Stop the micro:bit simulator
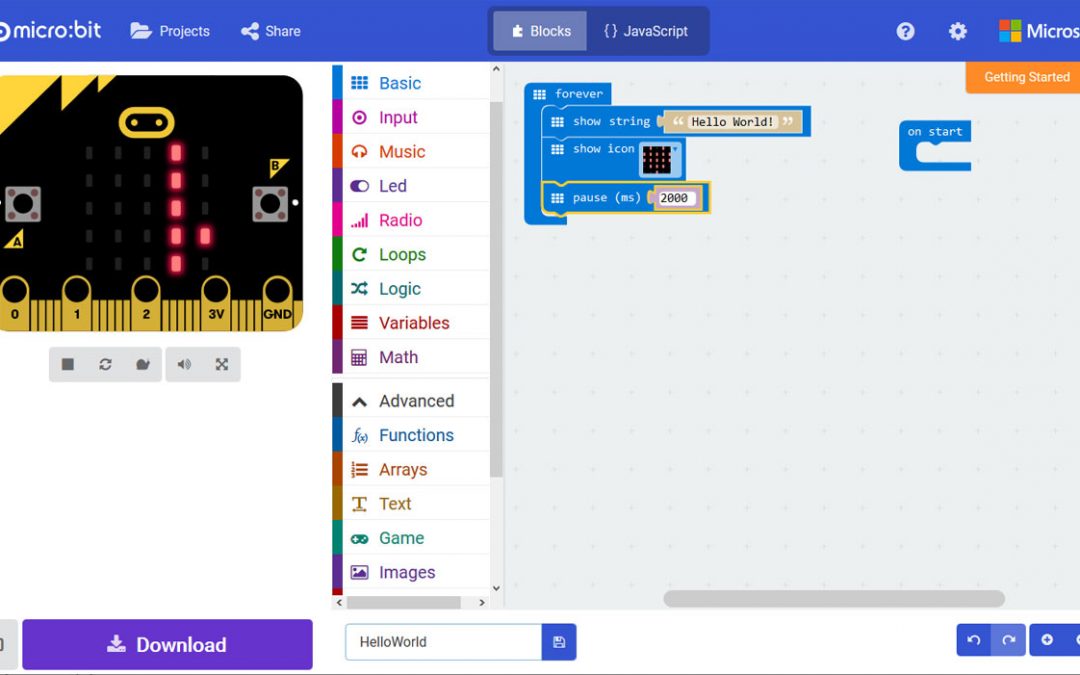 pos(67,364)
